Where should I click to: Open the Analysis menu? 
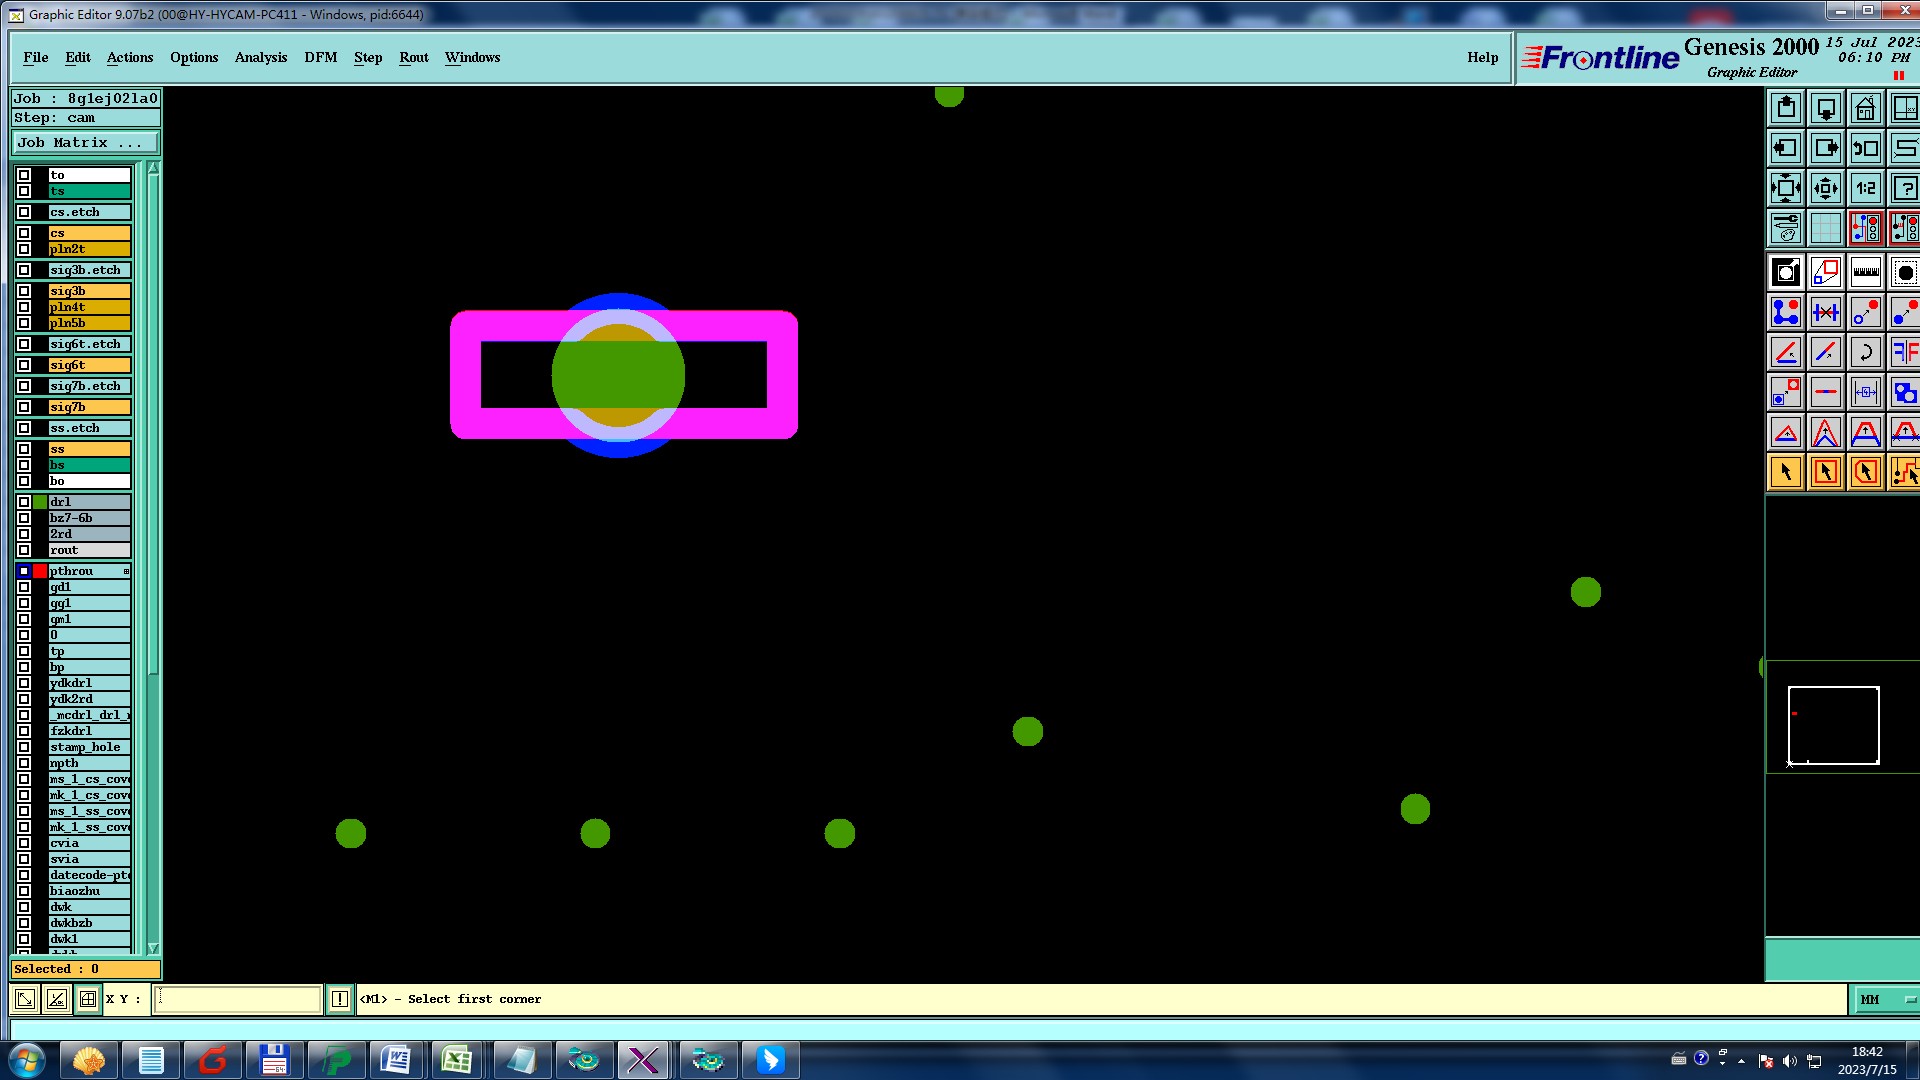(260, 57)
